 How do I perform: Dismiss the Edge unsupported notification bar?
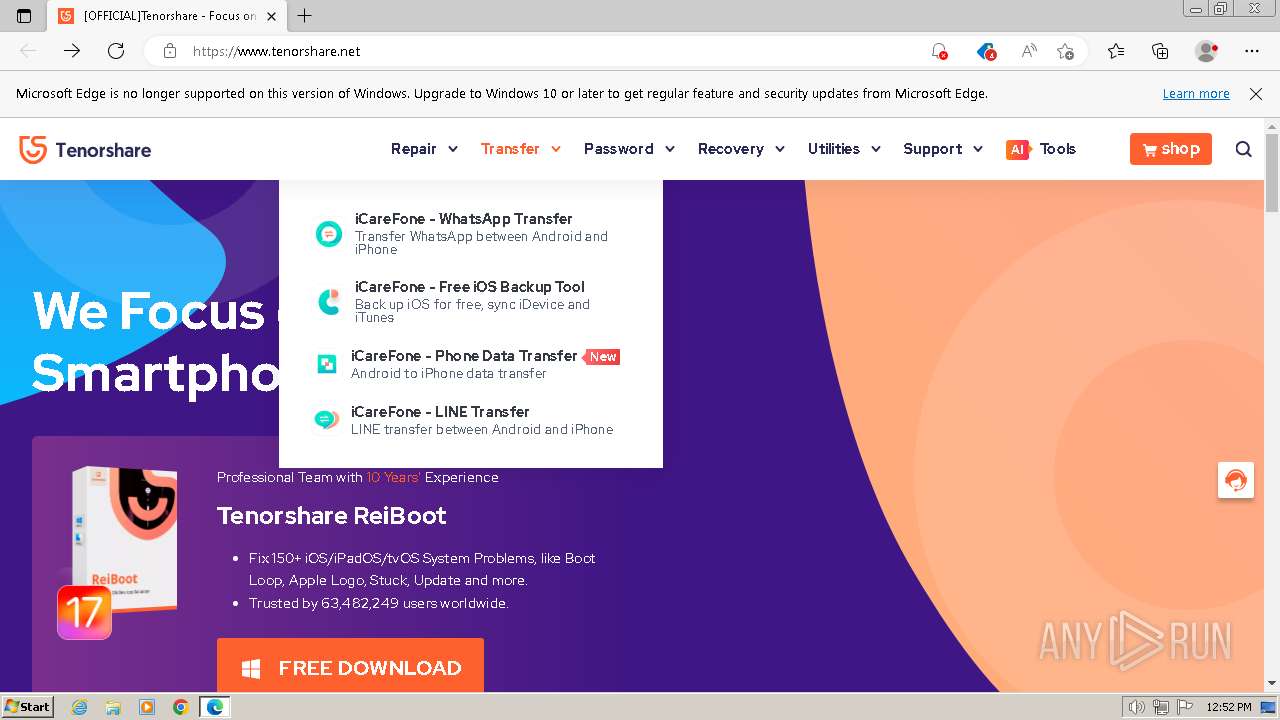pos(1256,94)
